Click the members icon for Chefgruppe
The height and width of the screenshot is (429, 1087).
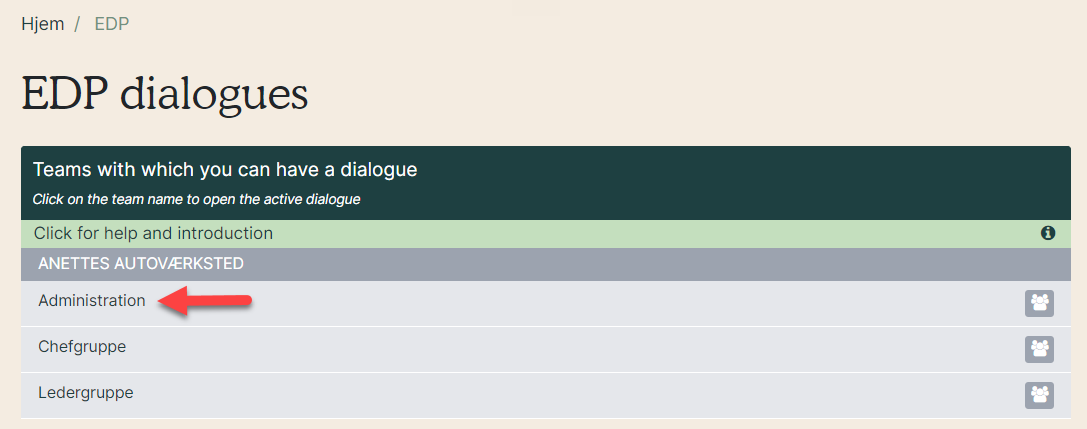coord(1039,349)
